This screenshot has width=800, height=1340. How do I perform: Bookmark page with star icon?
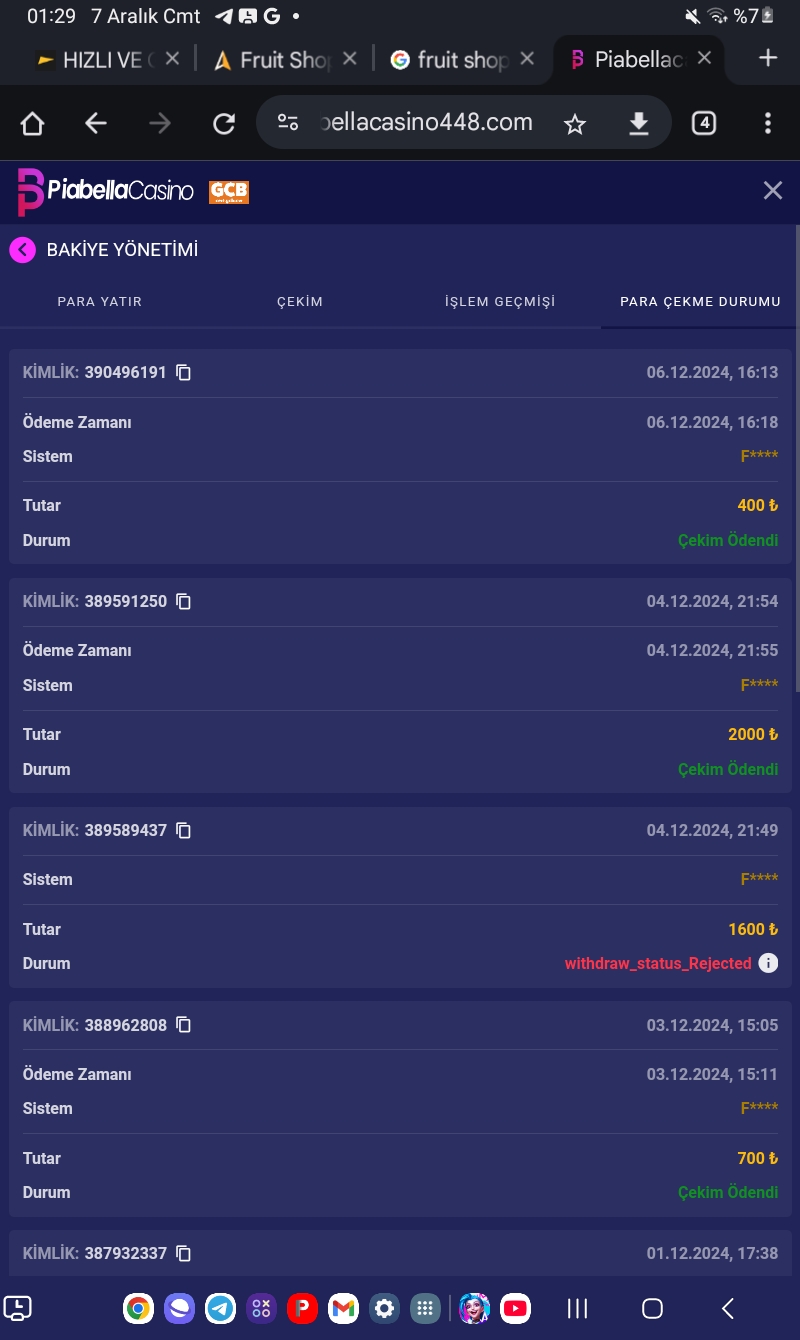point(574,124)
